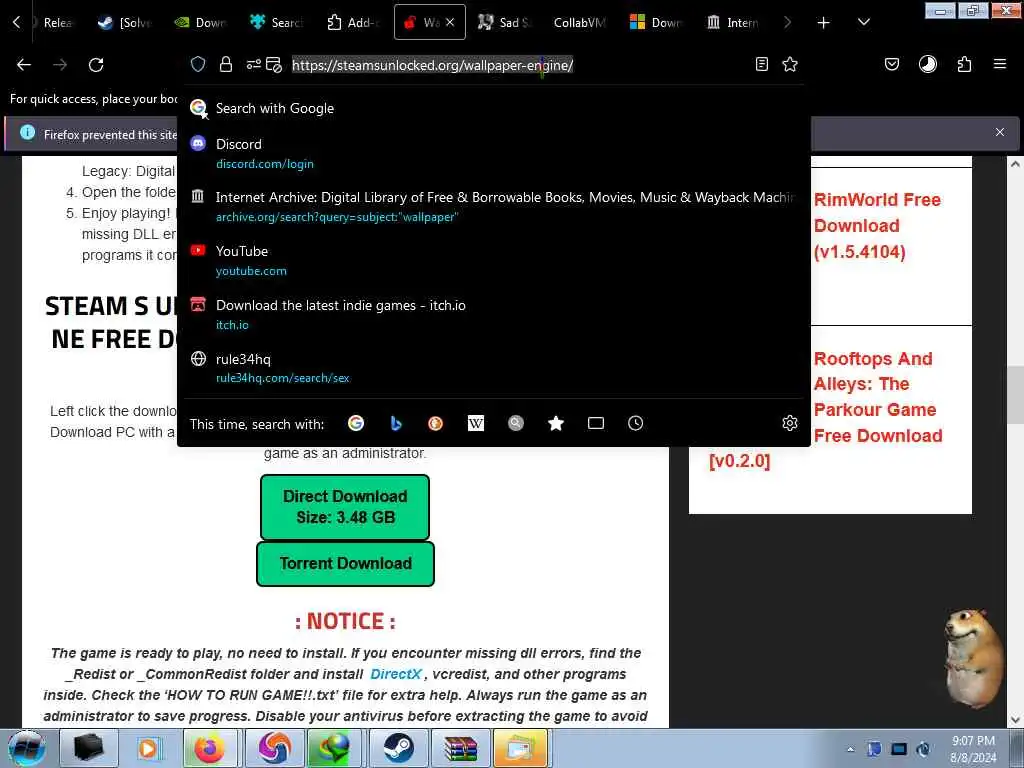This screenshot has width=1024, height=768.
Task: Click the hamster mascot image
Action: [x=975, y=658]
